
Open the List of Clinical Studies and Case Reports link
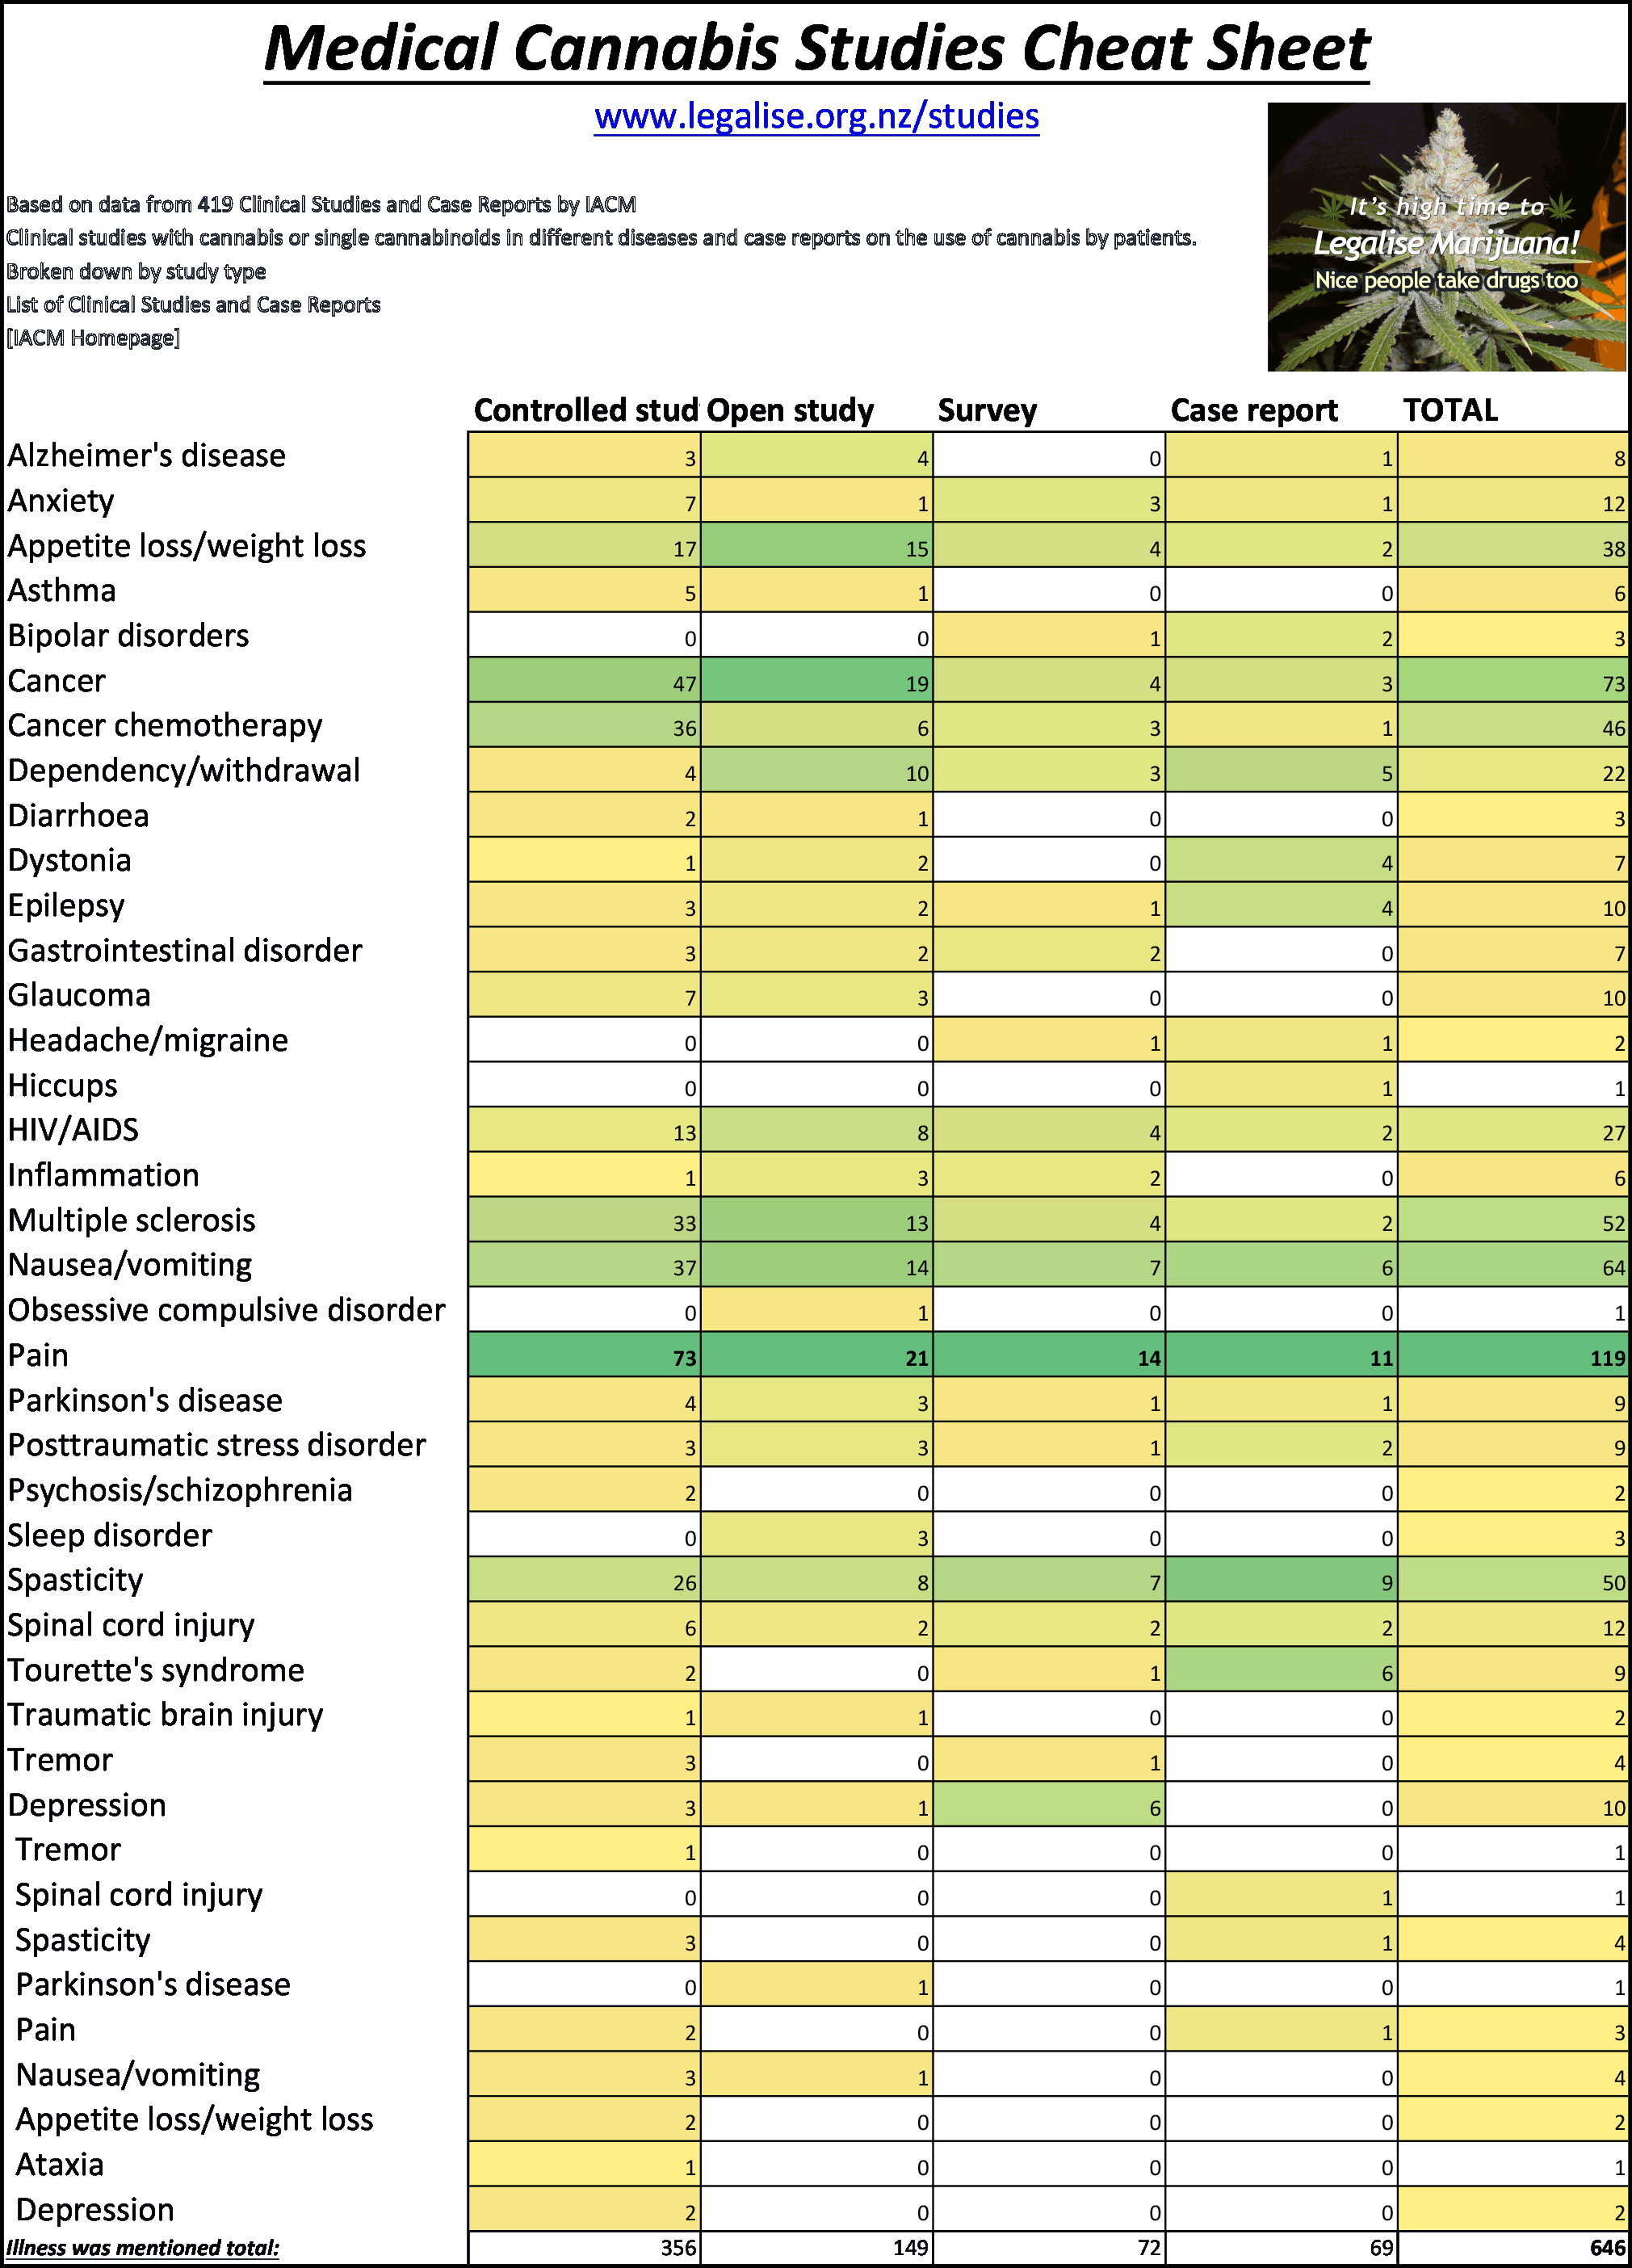[192, 306]
